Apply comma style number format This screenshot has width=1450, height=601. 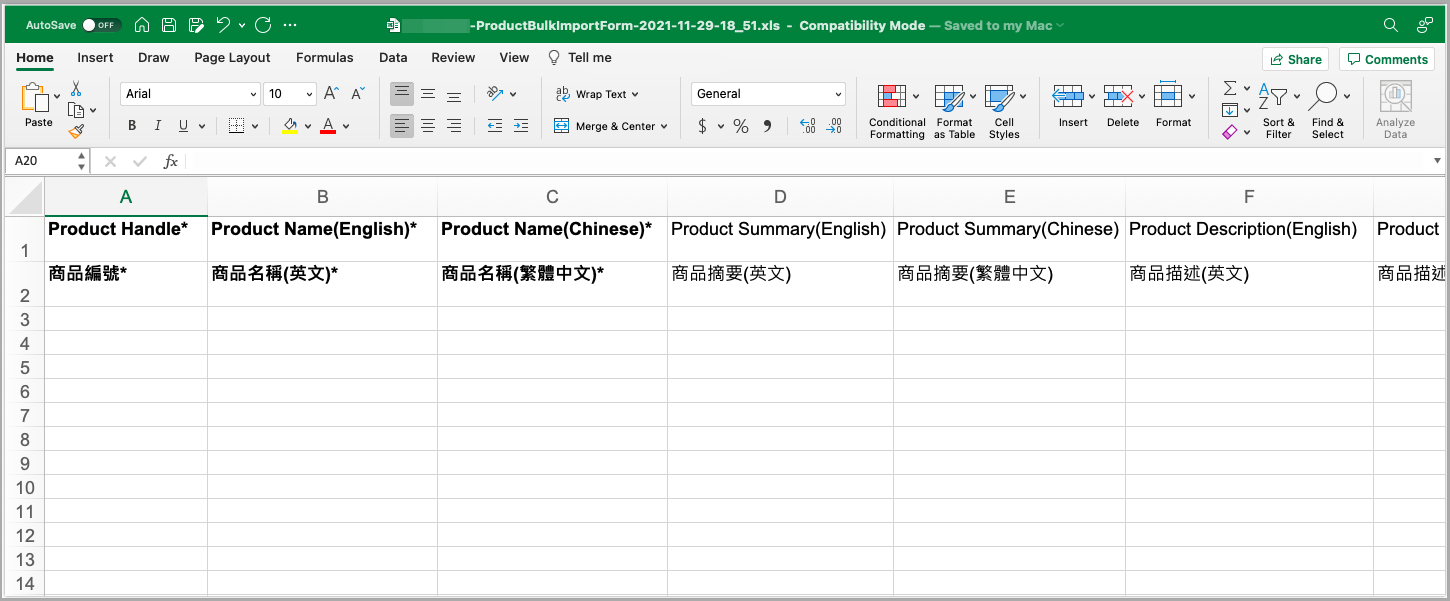[767, 126]
